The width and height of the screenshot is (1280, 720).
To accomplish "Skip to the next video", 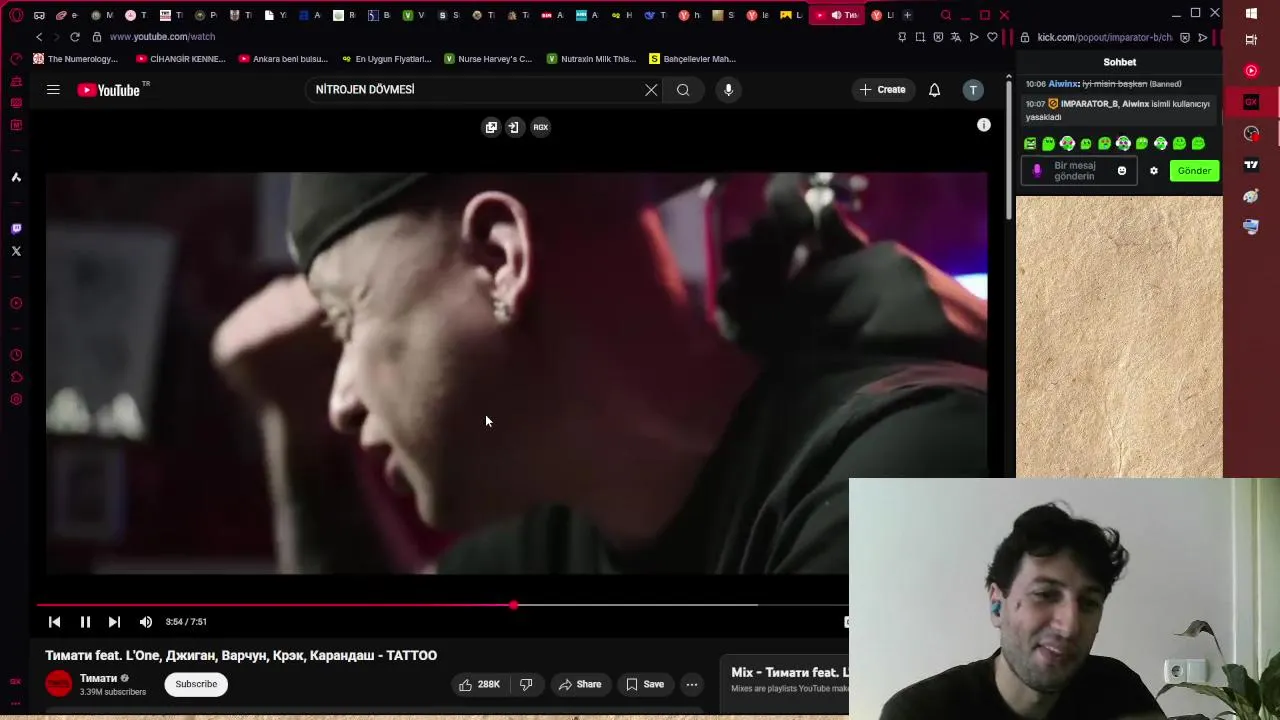I will click(114, 622).
